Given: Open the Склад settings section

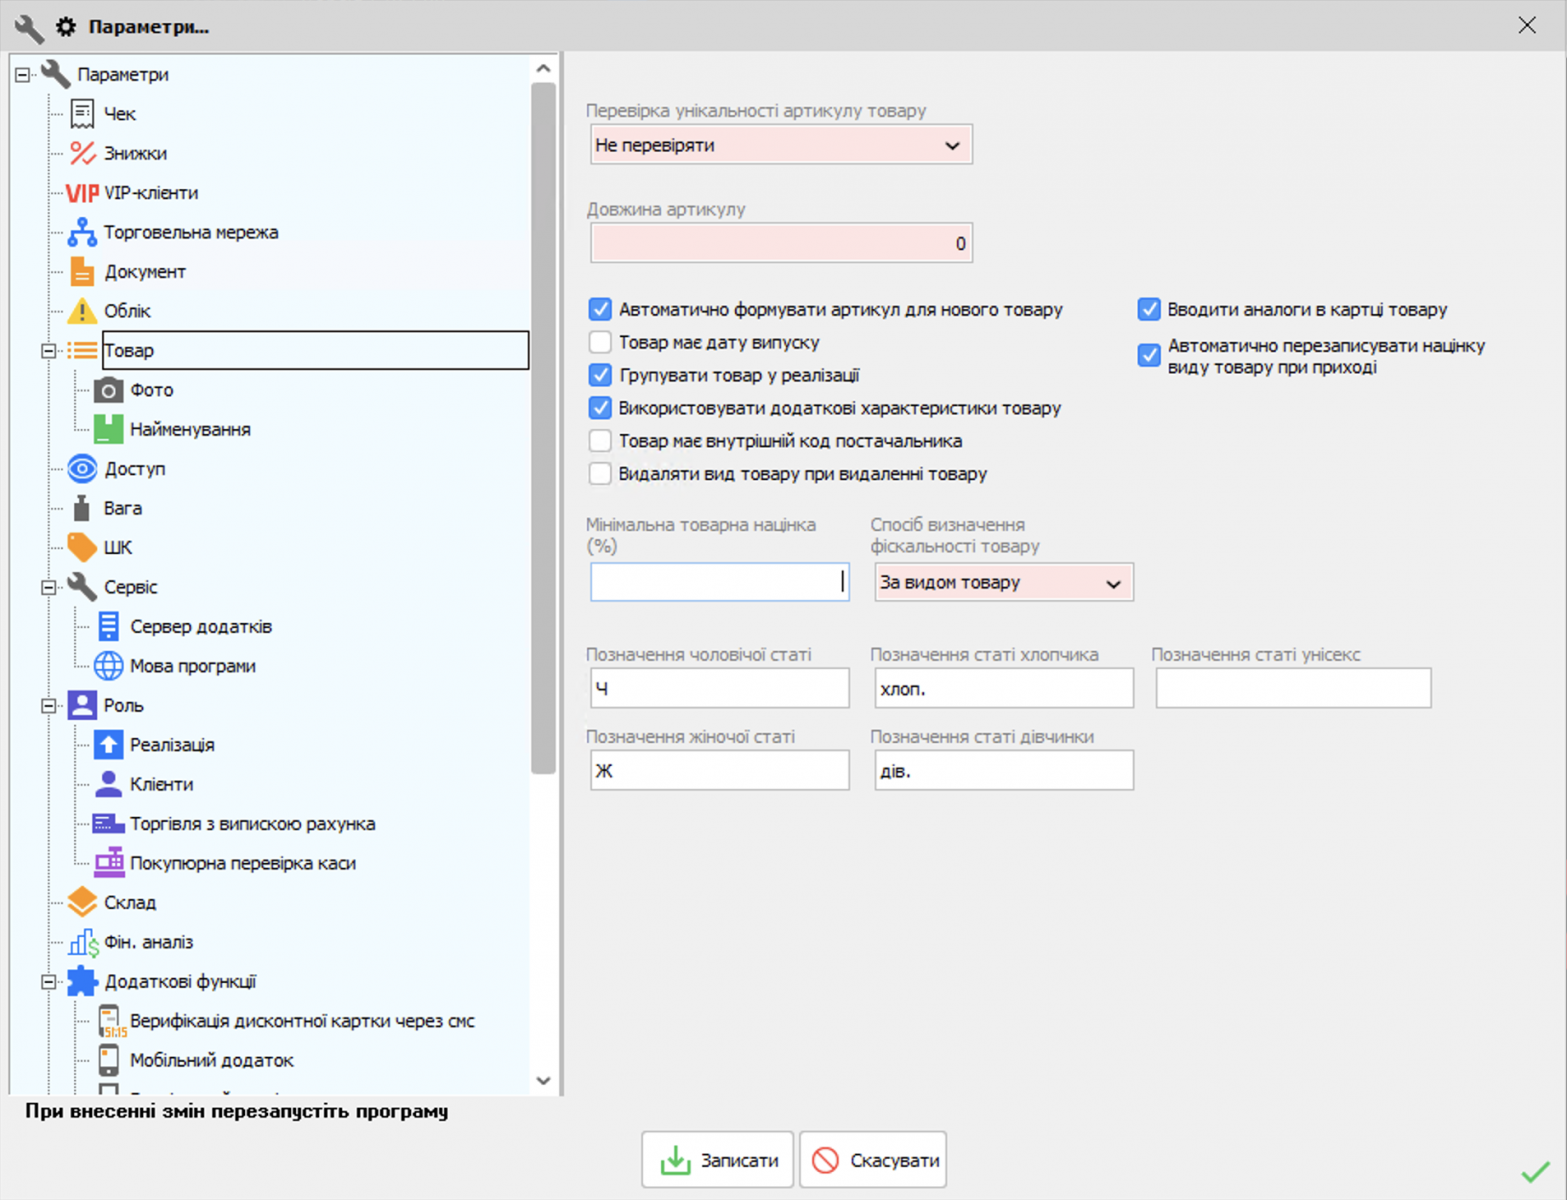Looking at the screenshot, I should click(130, 903).
